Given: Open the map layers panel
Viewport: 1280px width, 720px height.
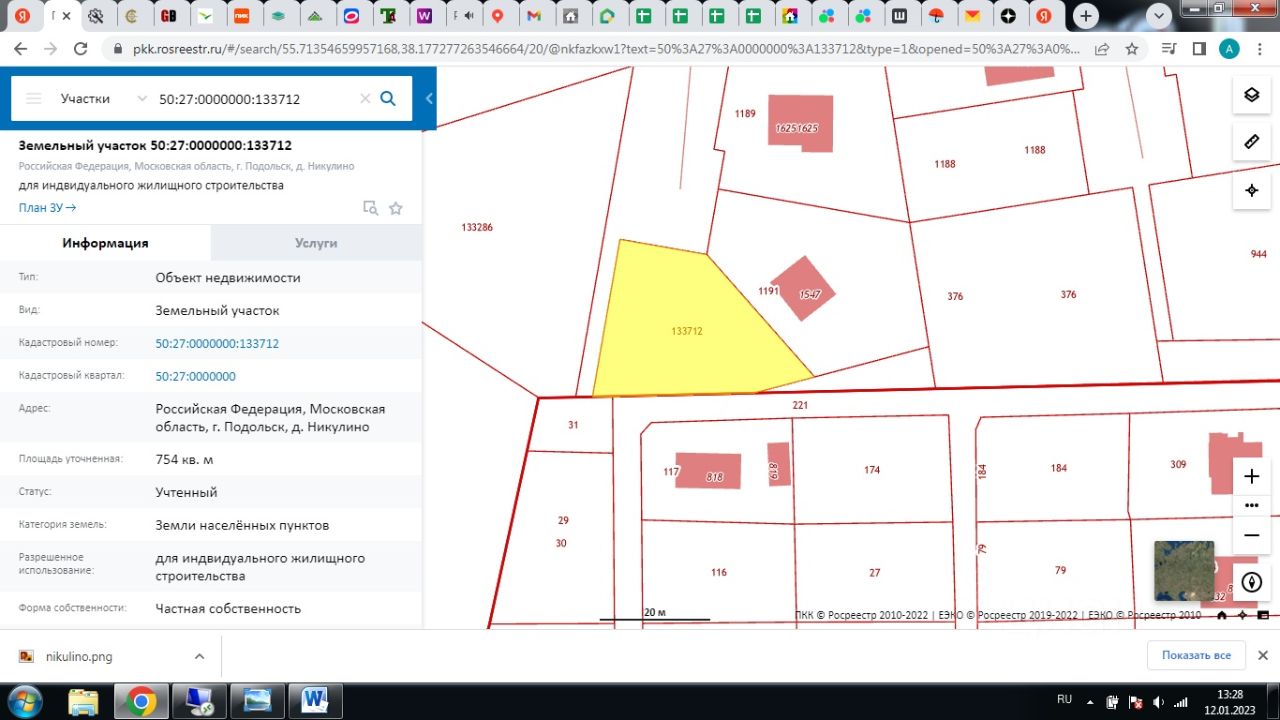Looking at the screenshot, I should 1251,95.
